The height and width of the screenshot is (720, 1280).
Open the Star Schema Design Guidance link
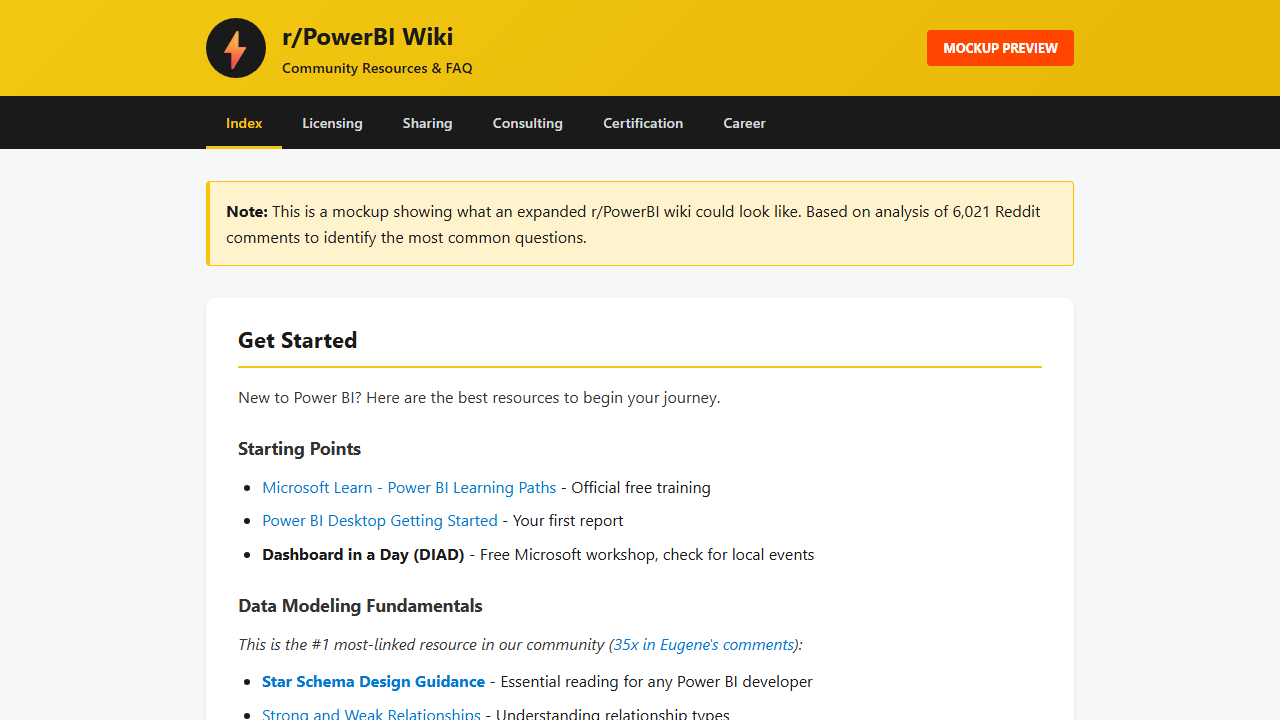pyautogui.click(x=373, y=681)
